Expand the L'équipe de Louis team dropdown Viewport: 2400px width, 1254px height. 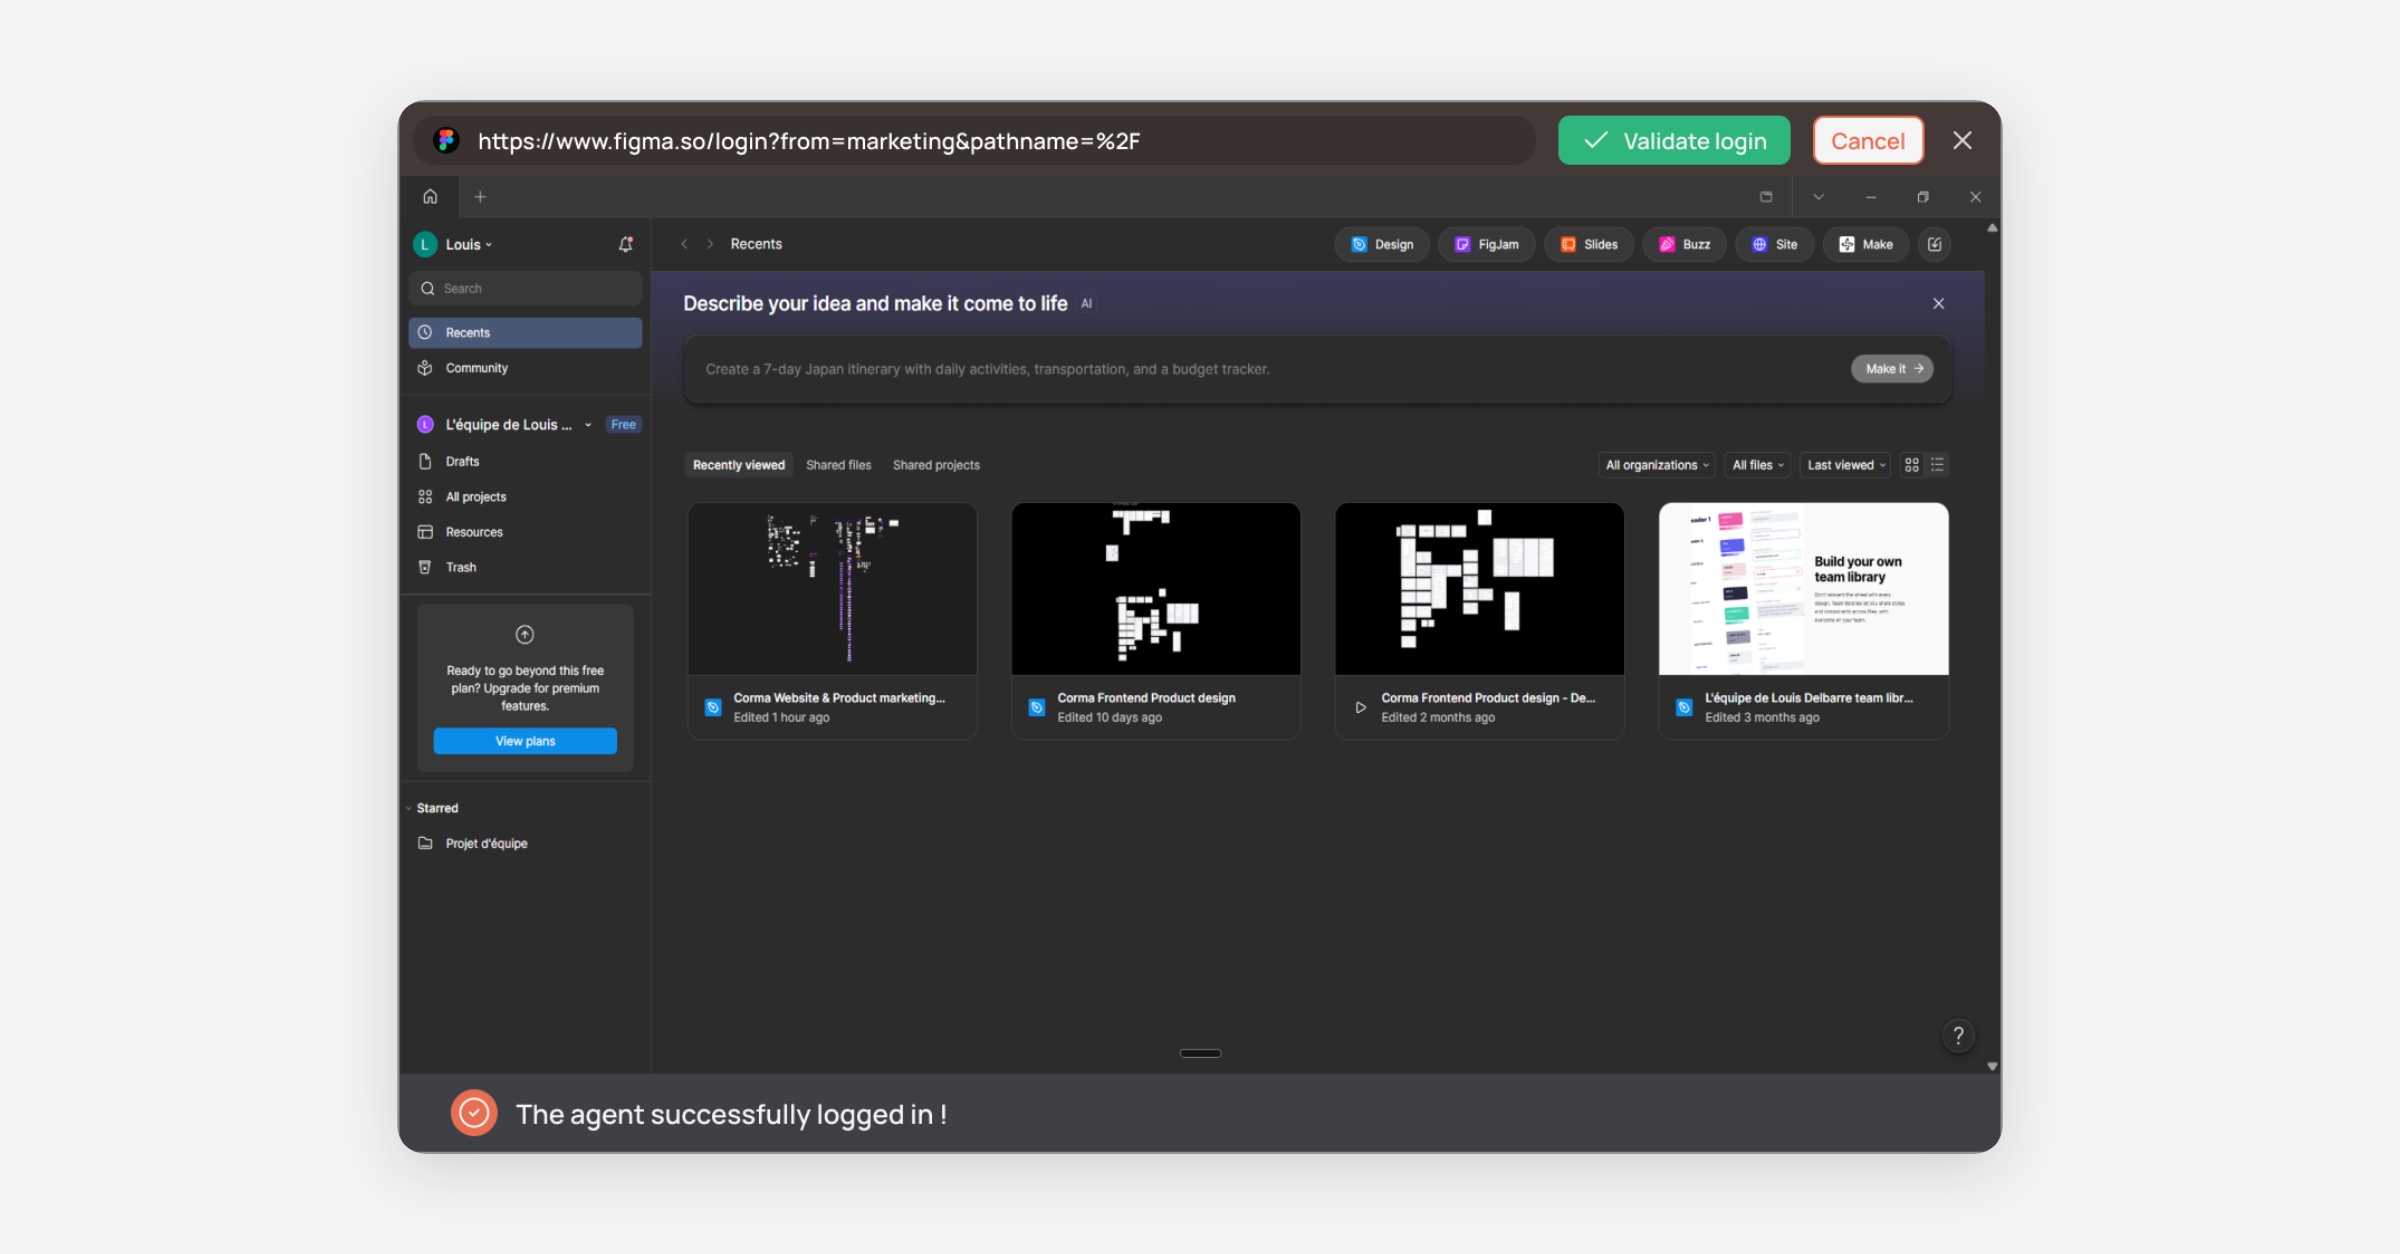point(588,425)
